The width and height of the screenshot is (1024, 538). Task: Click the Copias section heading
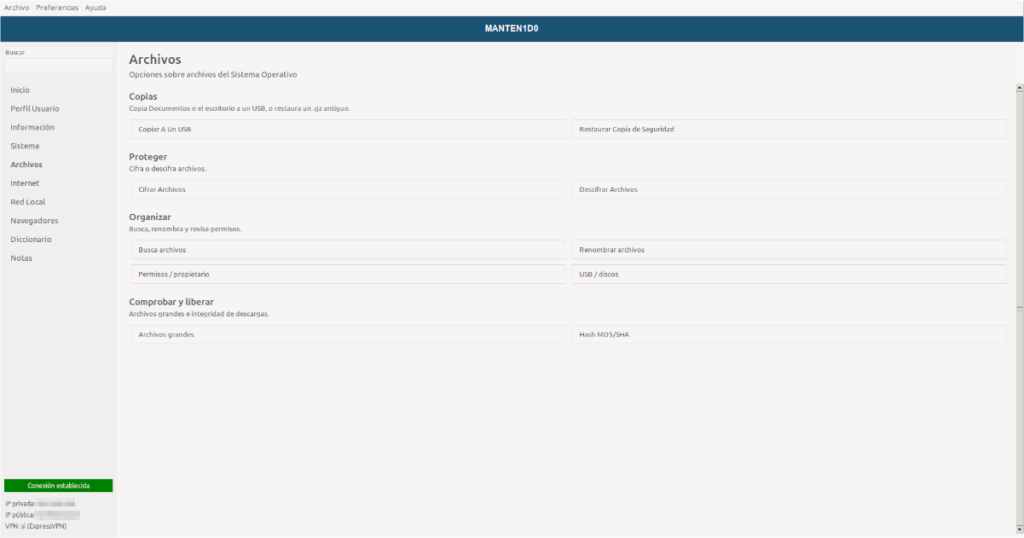point(143,97)
